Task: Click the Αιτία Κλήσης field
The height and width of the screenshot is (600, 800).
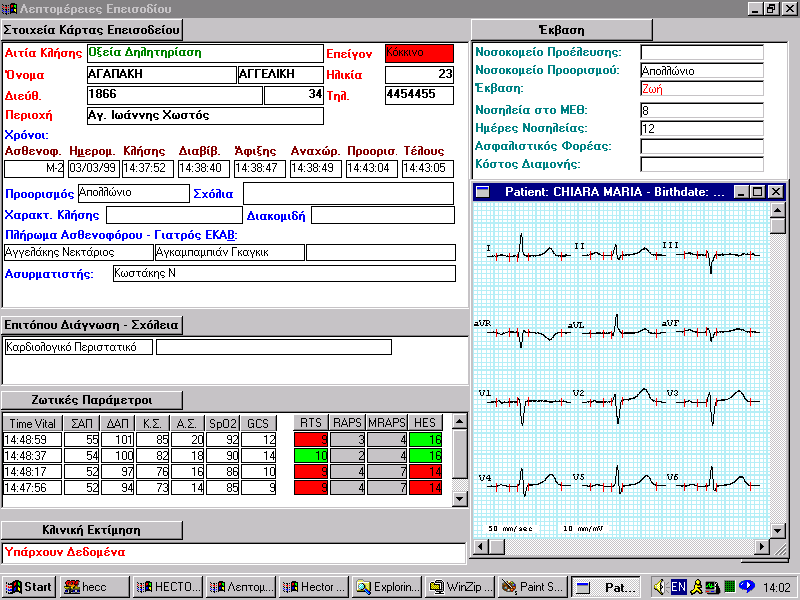Action: [x=205, y=53]
